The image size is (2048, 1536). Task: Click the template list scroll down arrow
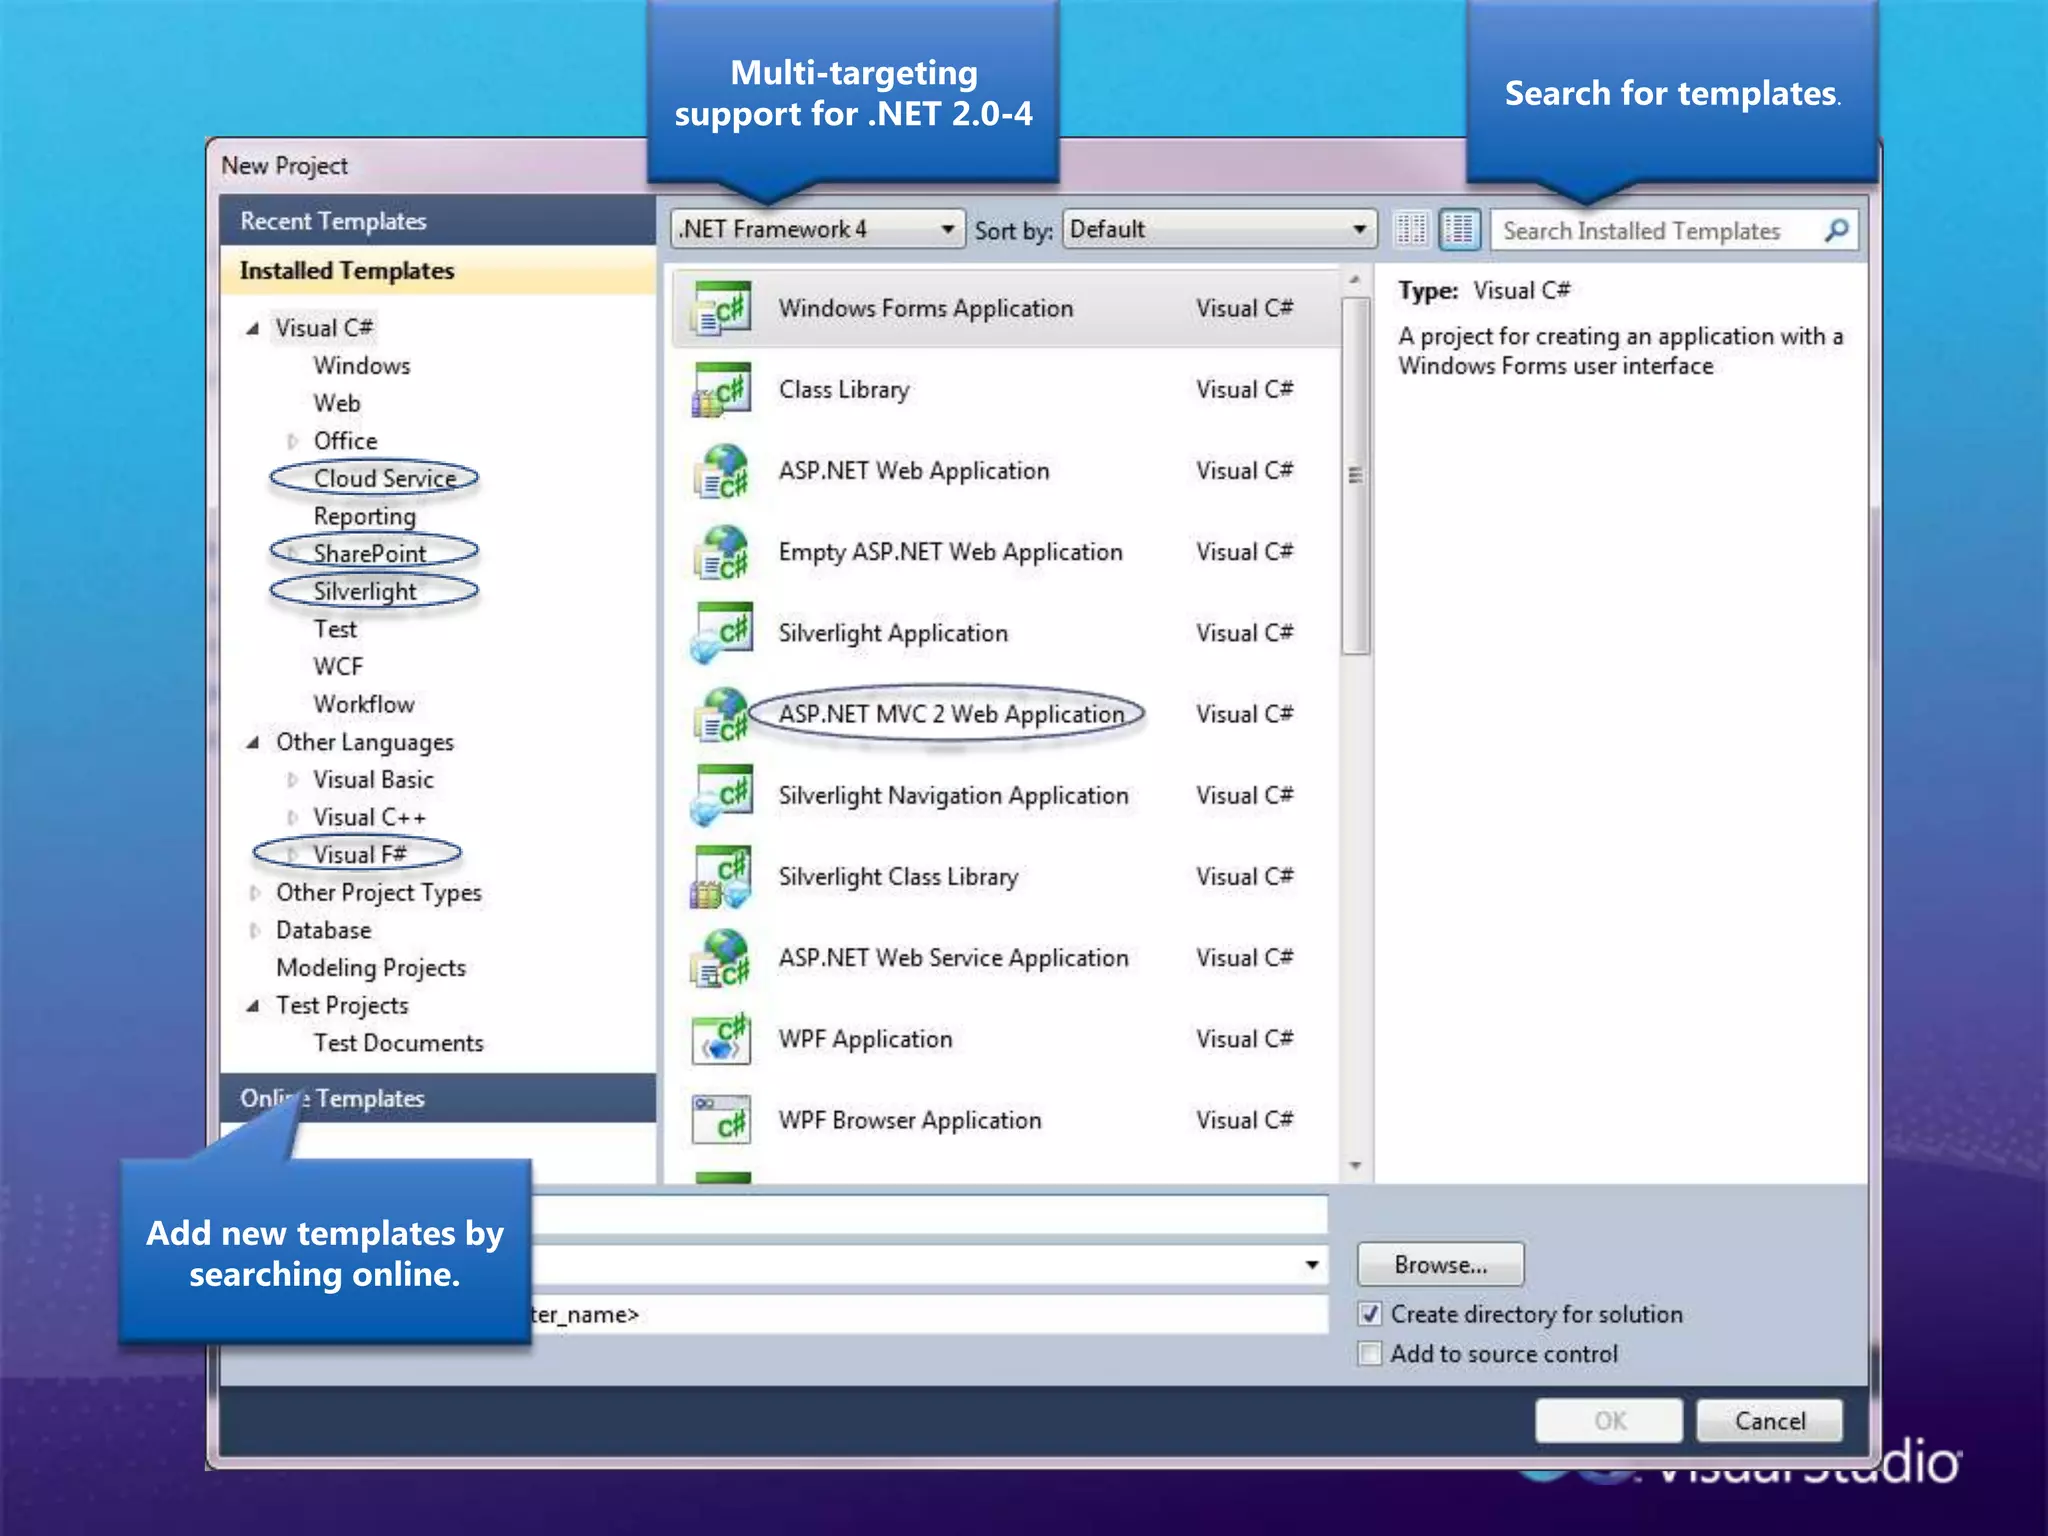pyautogui.click(x=1355, y=1166)
